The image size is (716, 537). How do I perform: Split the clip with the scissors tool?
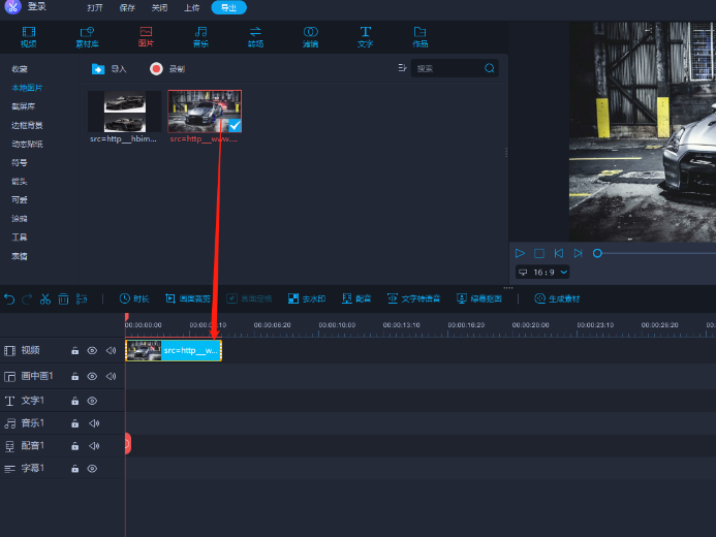[45, 299]
